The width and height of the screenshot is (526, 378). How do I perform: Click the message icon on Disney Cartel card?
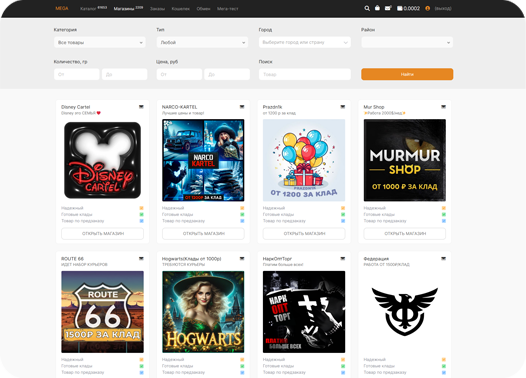(x=141, y=107)
